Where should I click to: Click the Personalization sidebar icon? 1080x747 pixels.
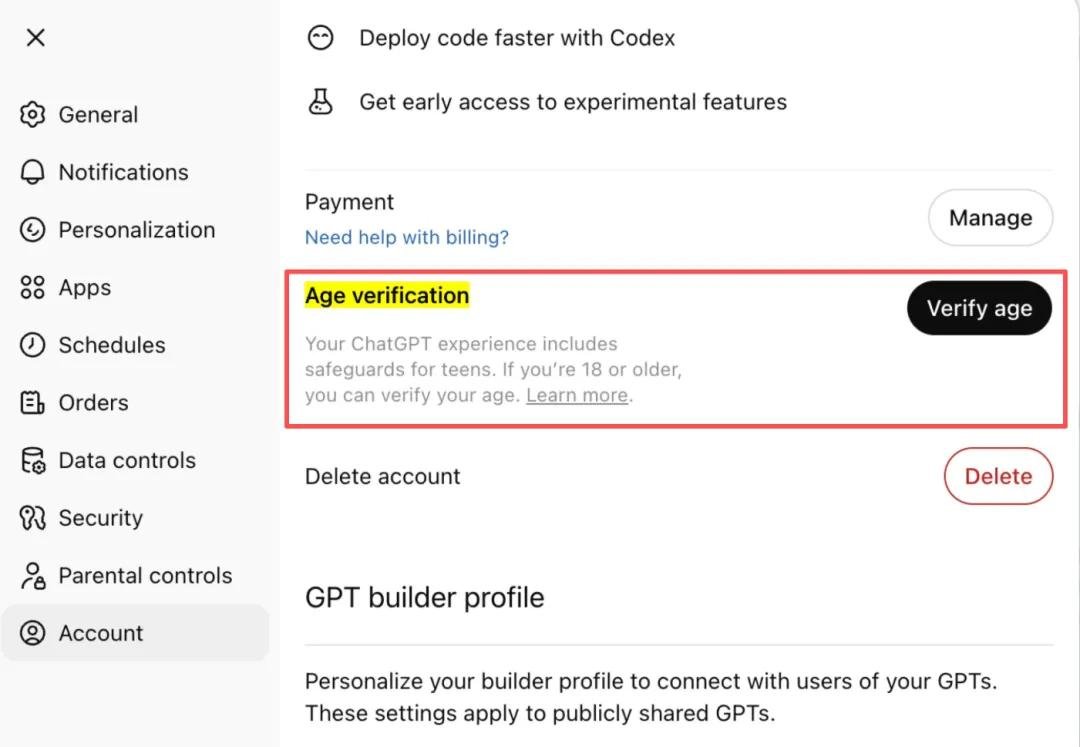click(x=33, y=230)
